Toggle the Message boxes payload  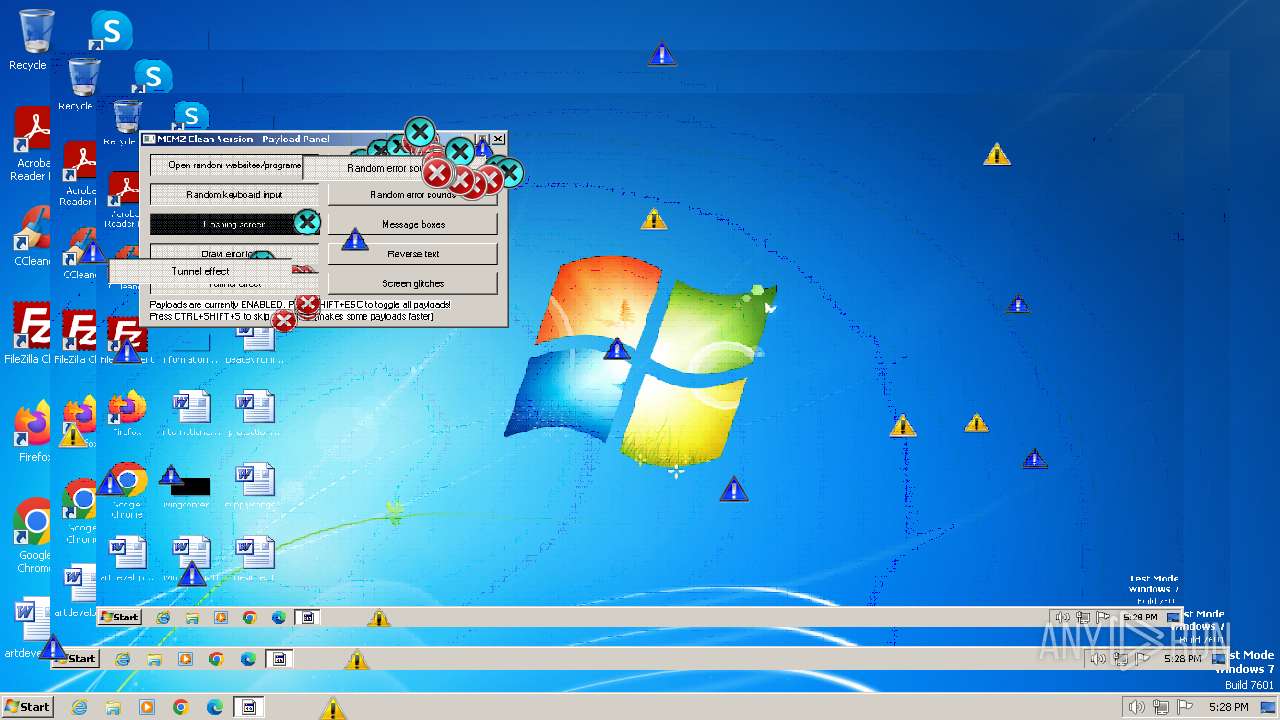(413, 224)
